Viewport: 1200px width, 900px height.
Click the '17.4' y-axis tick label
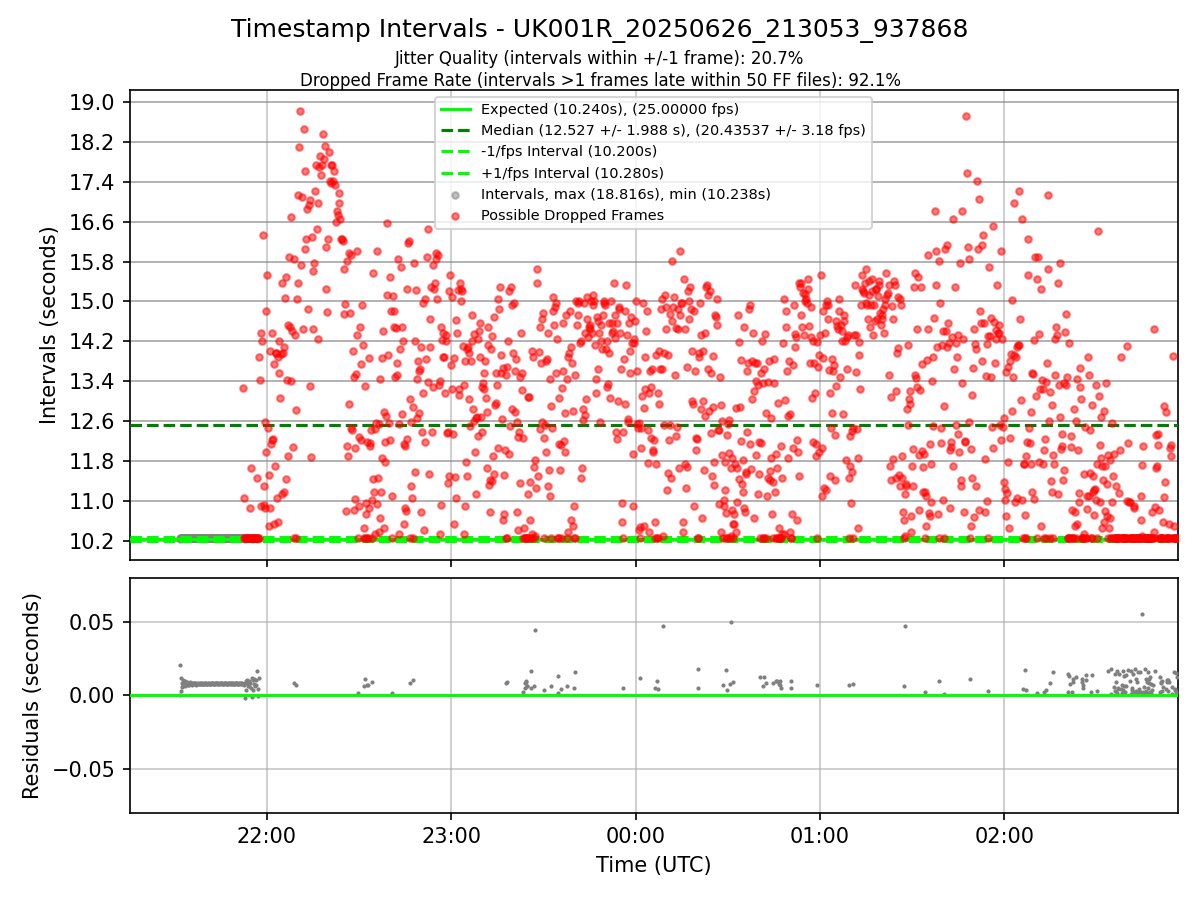94,182
